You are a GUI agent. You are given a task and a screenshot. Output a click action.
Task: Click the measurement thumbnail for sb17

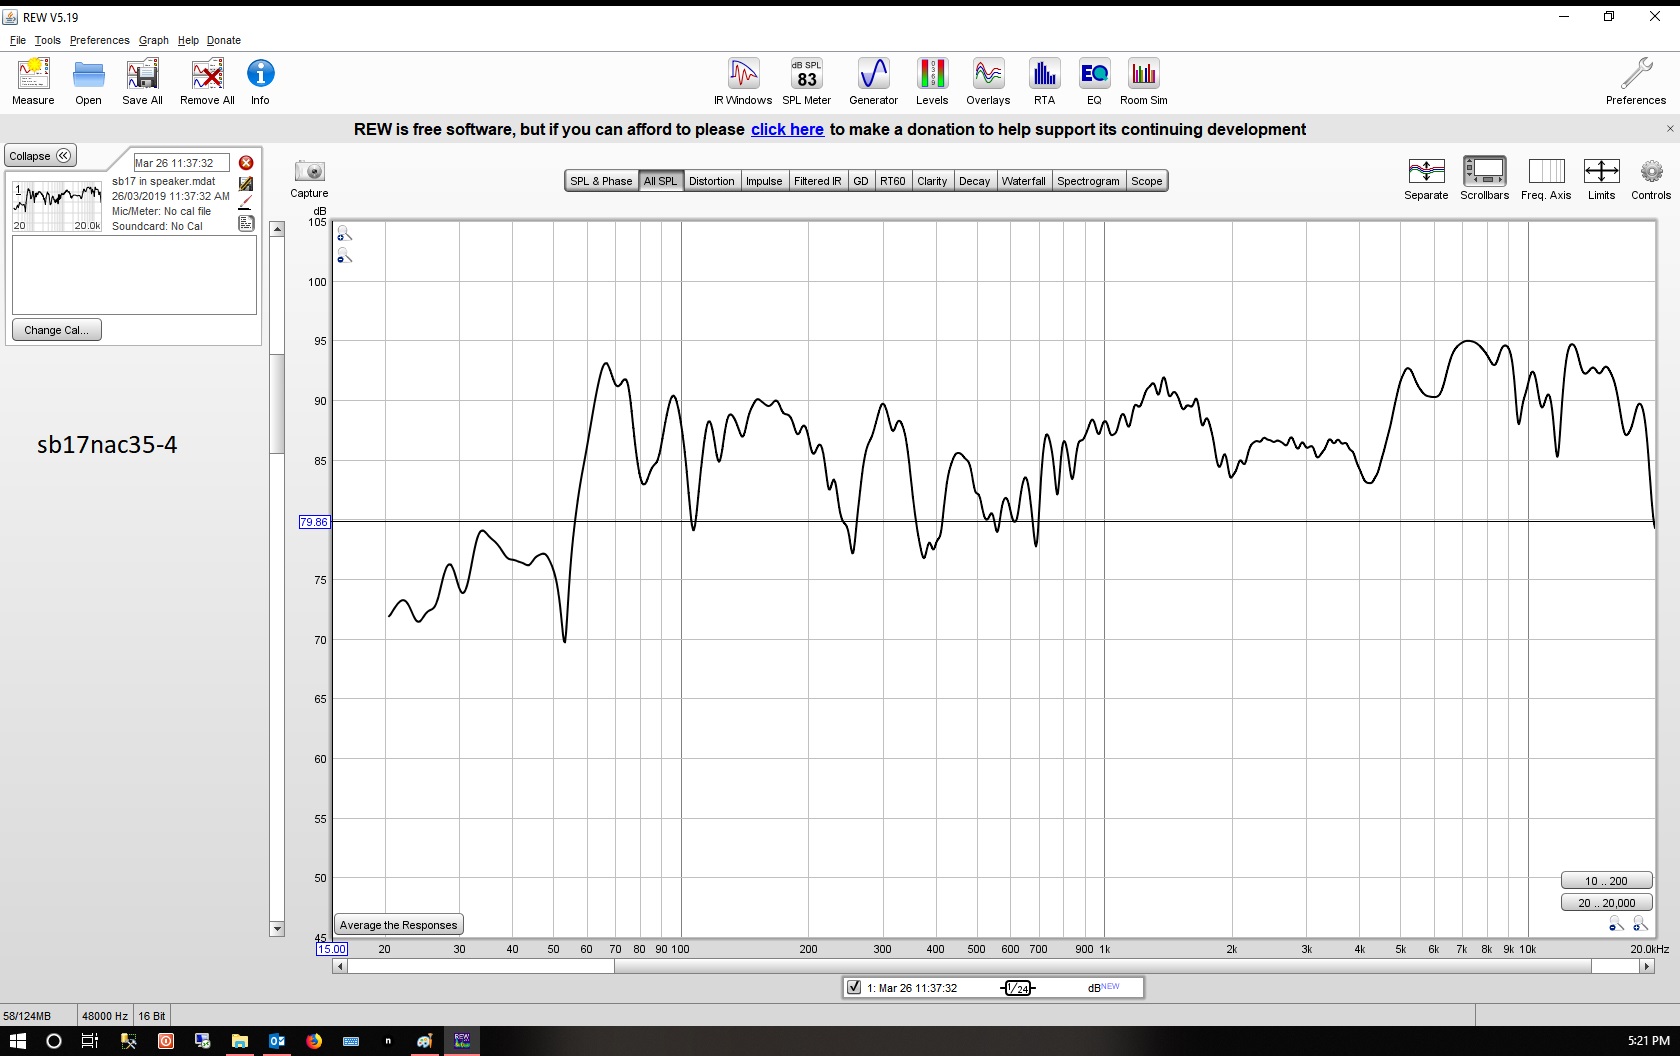click(57, 207)
